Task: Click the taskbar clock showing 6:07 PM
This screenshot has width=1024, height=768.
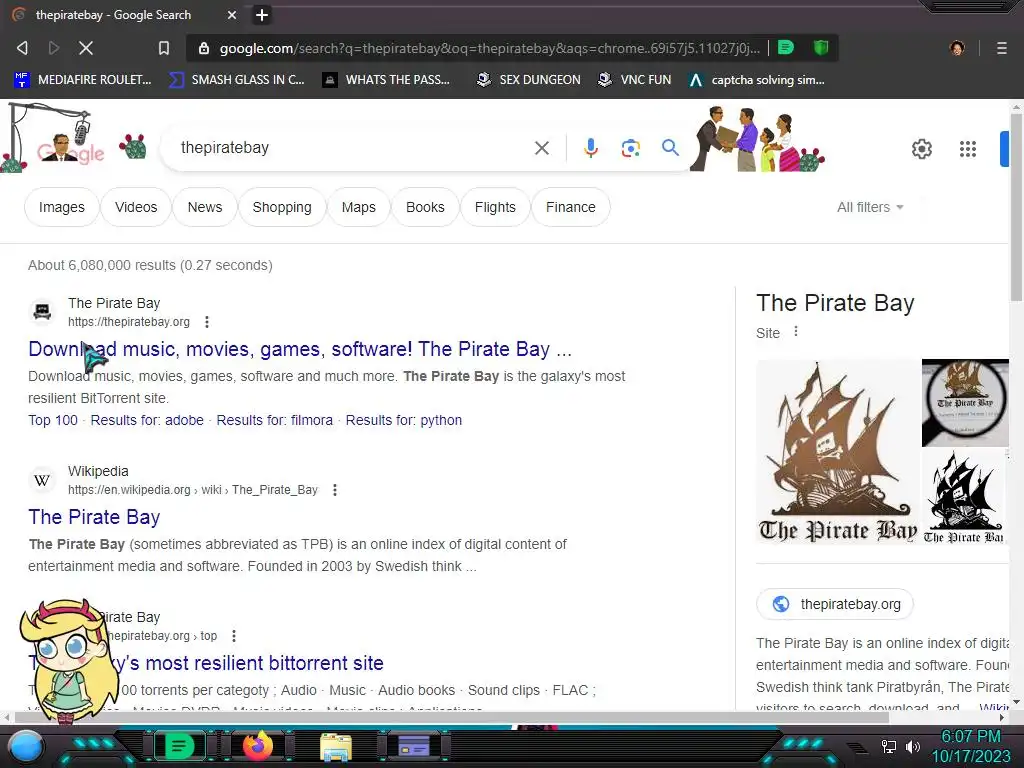Action: (970, 746)
